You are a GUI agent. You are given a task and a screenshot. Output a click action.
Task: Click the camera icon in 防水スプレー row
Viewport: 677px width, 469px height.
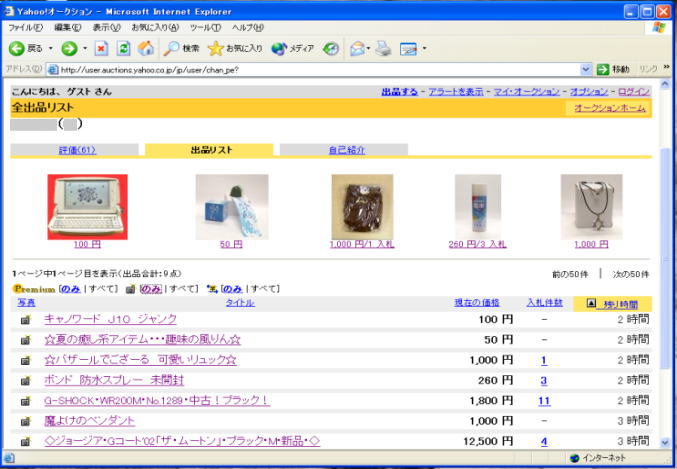click(26, 381)
